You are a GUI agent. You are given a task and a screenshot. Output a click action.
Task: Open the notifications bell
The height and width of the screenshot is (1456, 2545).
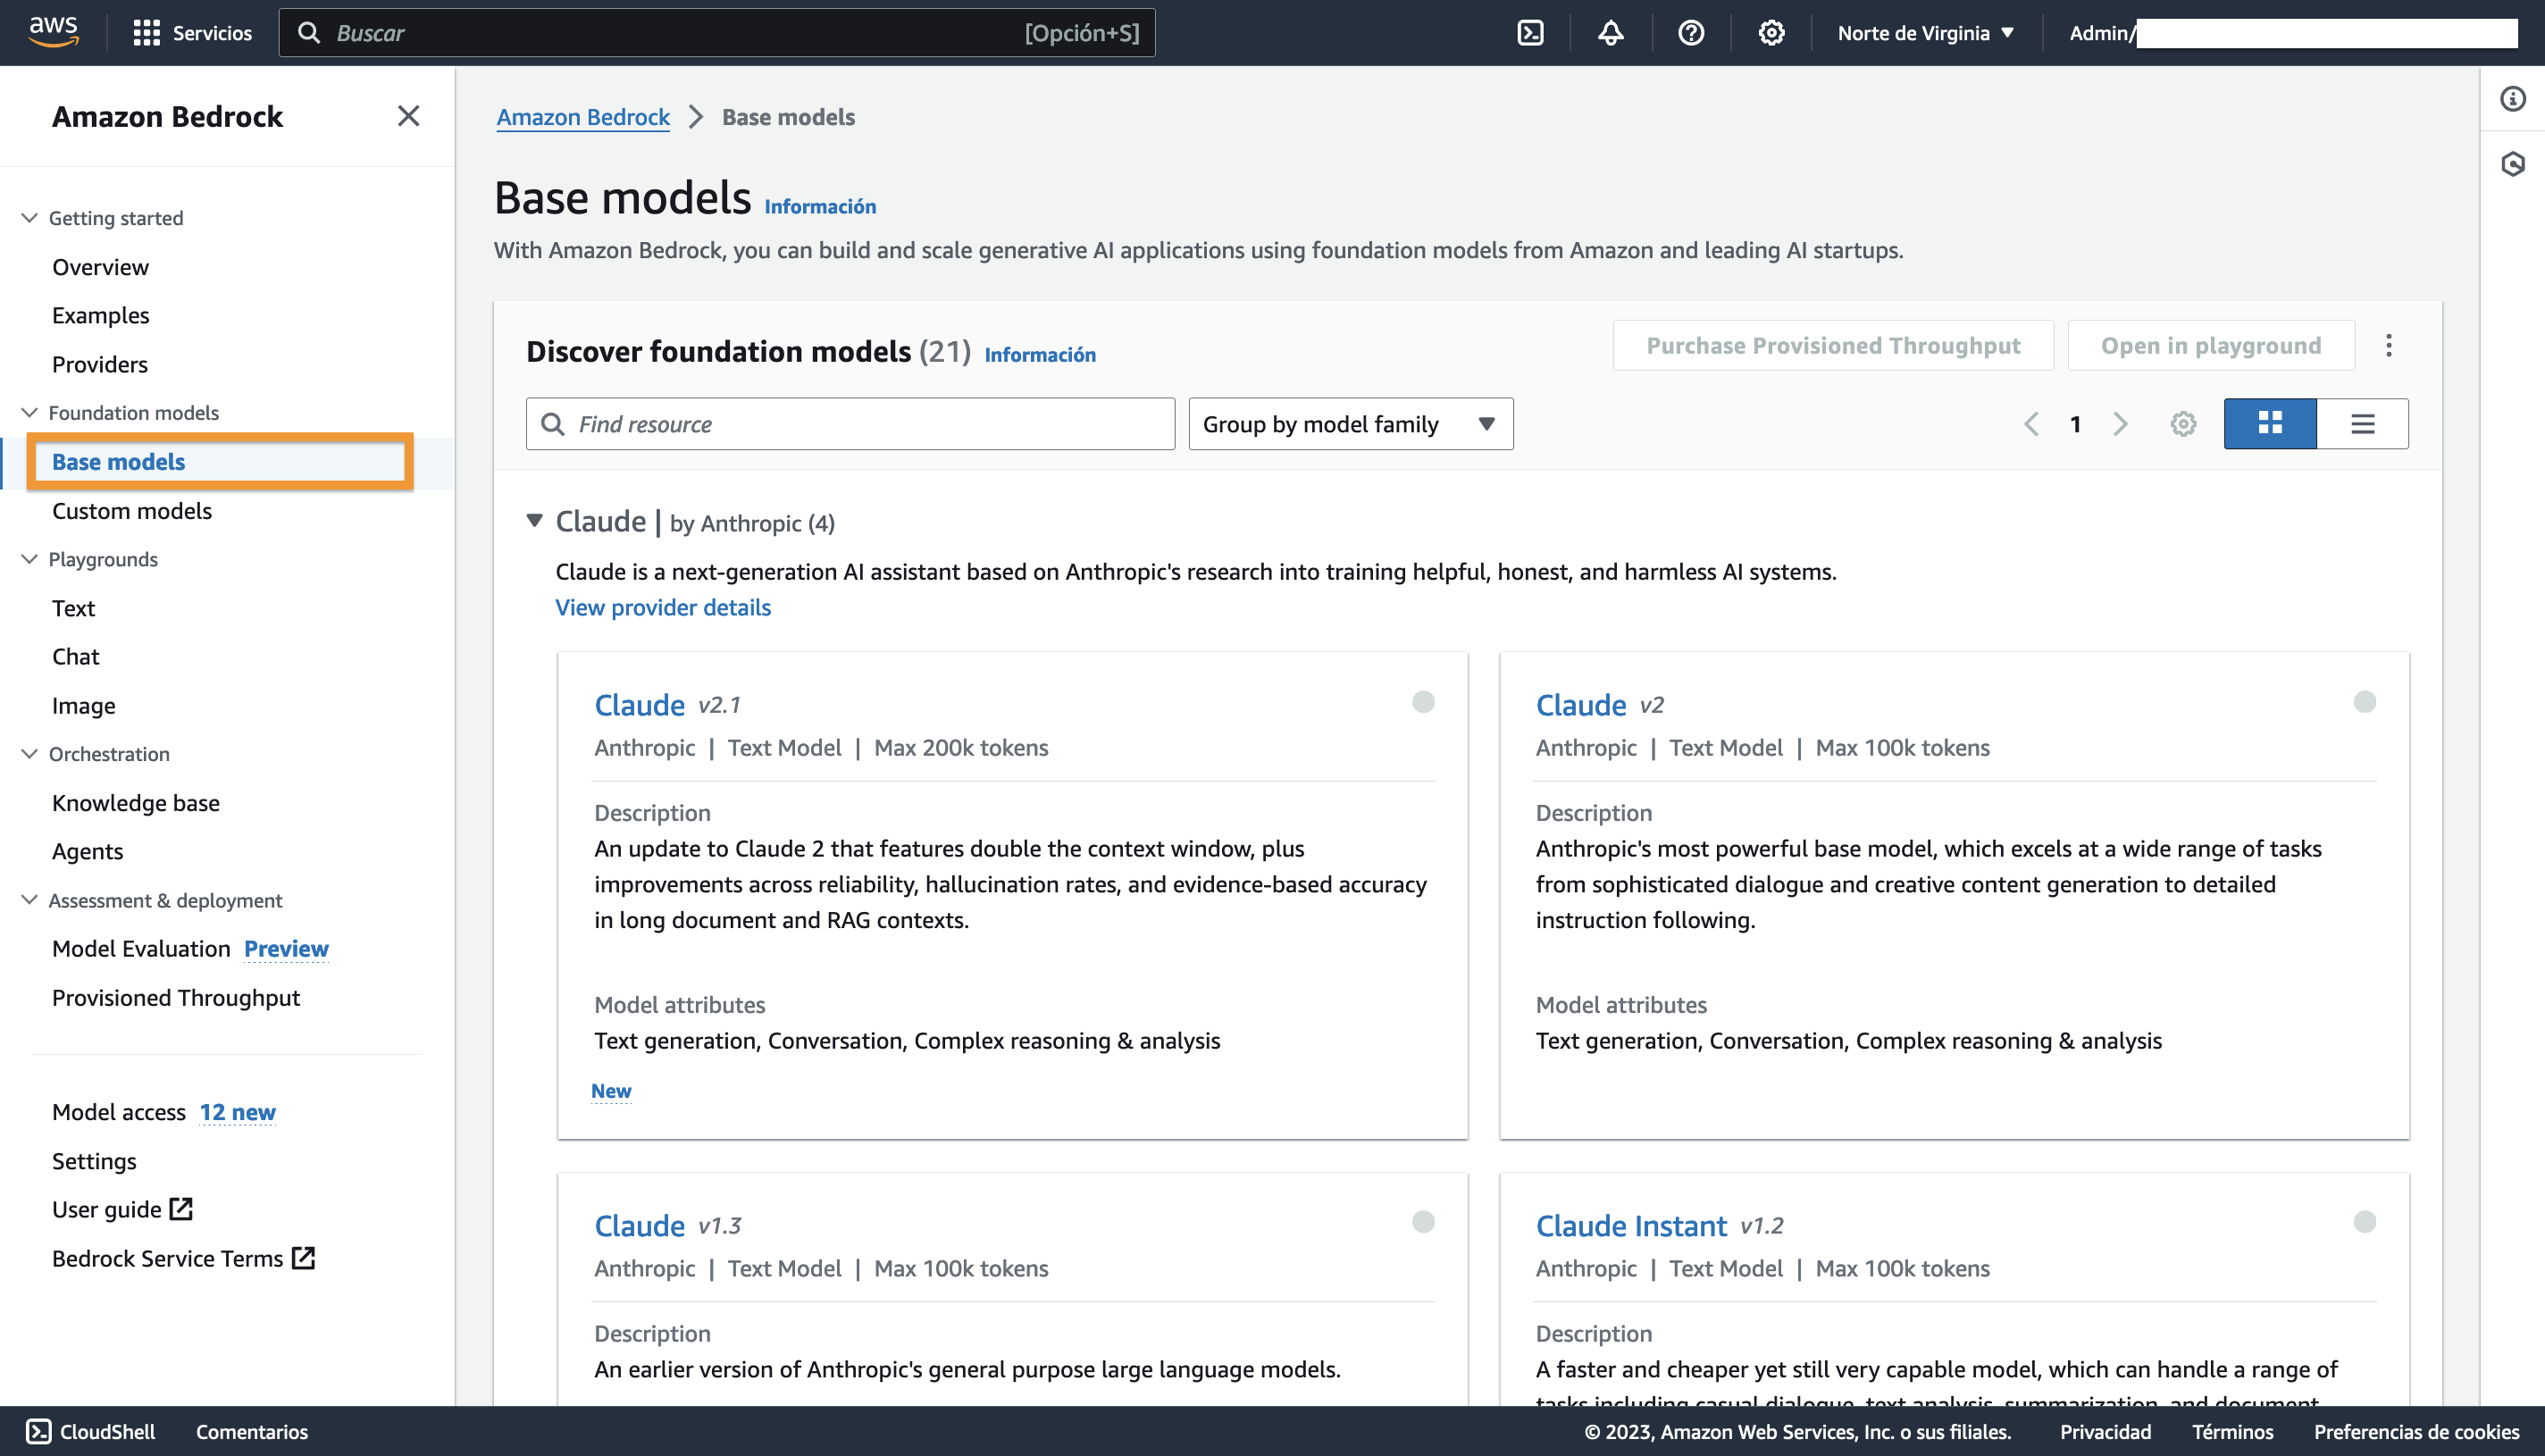point(1610,33)
